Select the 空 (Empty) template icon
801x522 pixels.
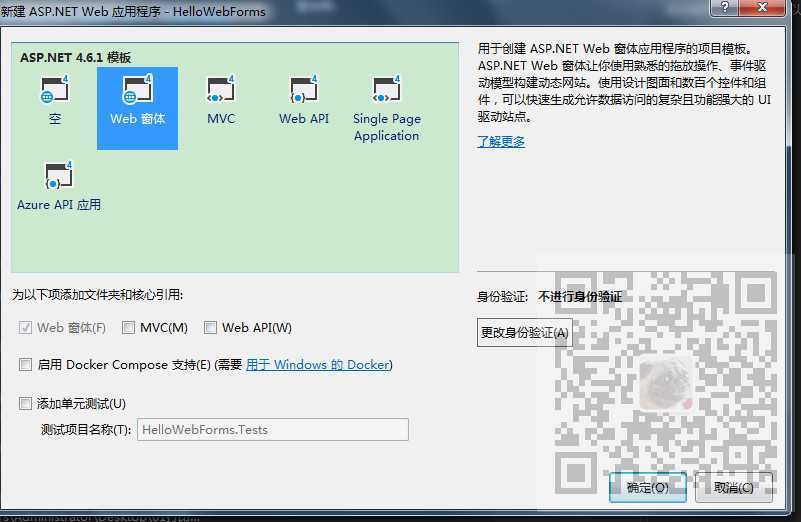(55, 90)
